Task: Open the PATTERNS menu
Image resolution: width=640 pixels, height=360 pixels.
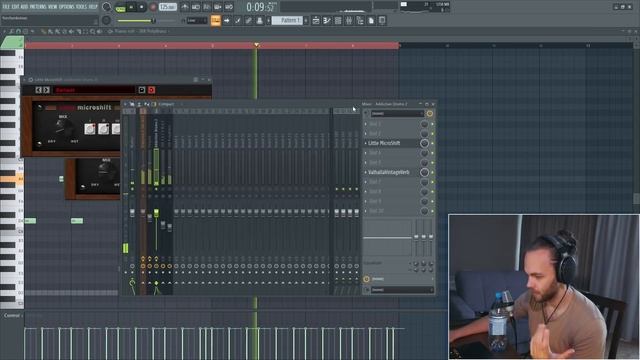Action: point(38,7)
